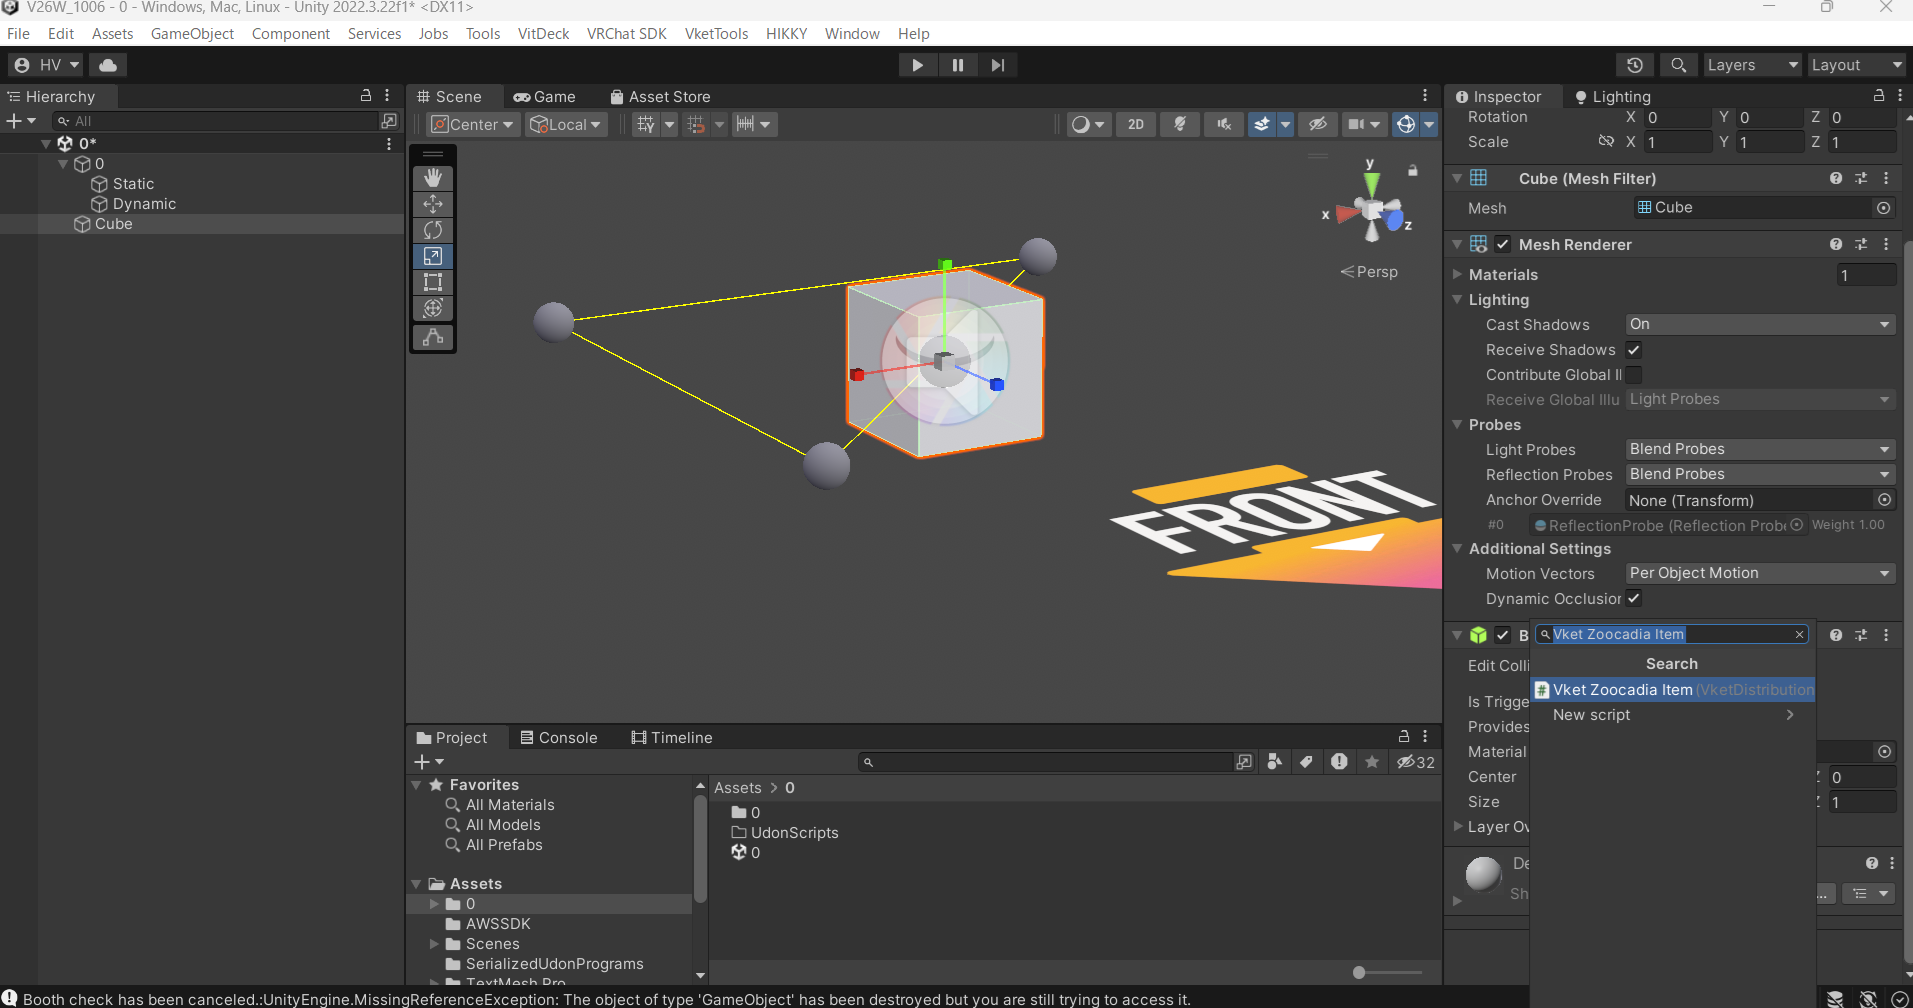Click the Pause button
1913x1008 pixels.
958,65
